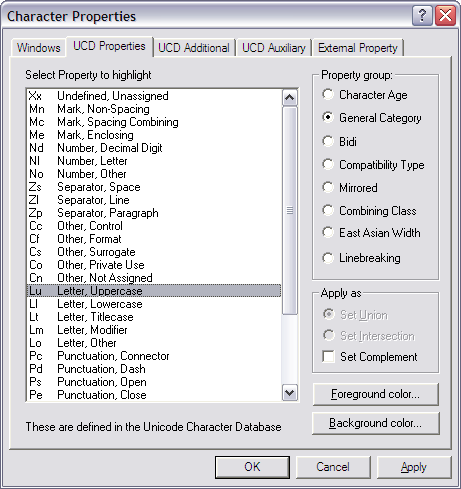Select 'Number, Letter' property
This screenshot has height=489, width=461.
(154, 161)
